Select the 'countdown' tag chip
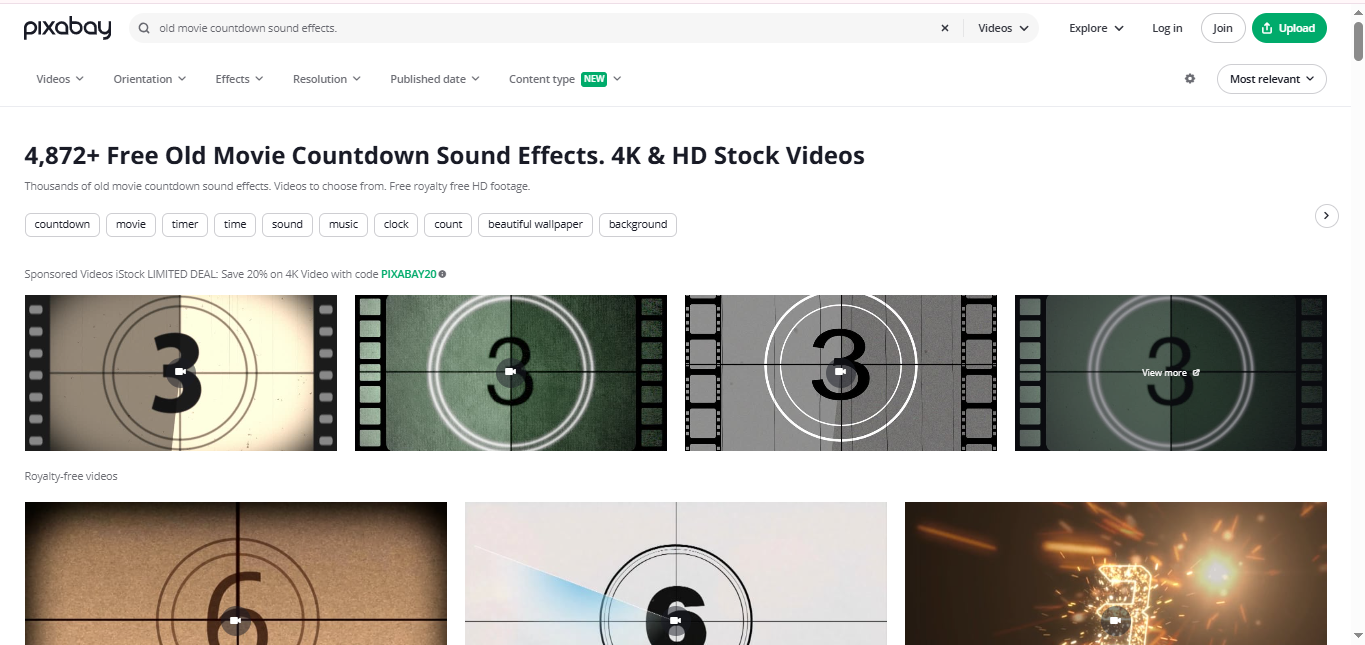Image resolution: width=1365 pixels, height=645 pixels. pos(61,224)
